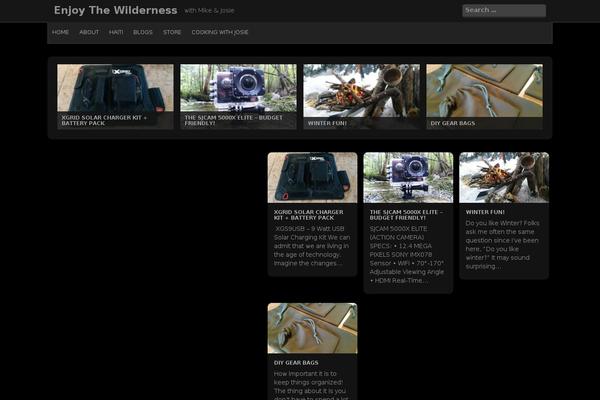Open the BLOGS menu item

(x=143, y=32)
